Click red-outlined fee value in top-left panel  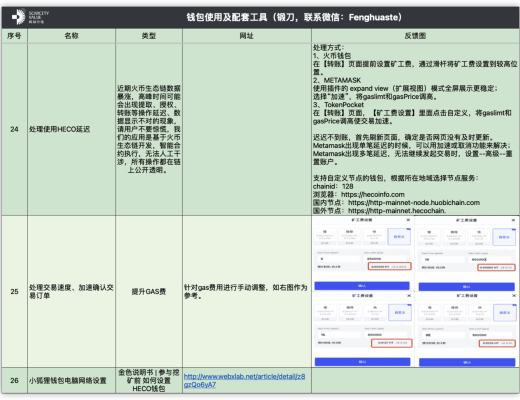(x=389, y=266)
